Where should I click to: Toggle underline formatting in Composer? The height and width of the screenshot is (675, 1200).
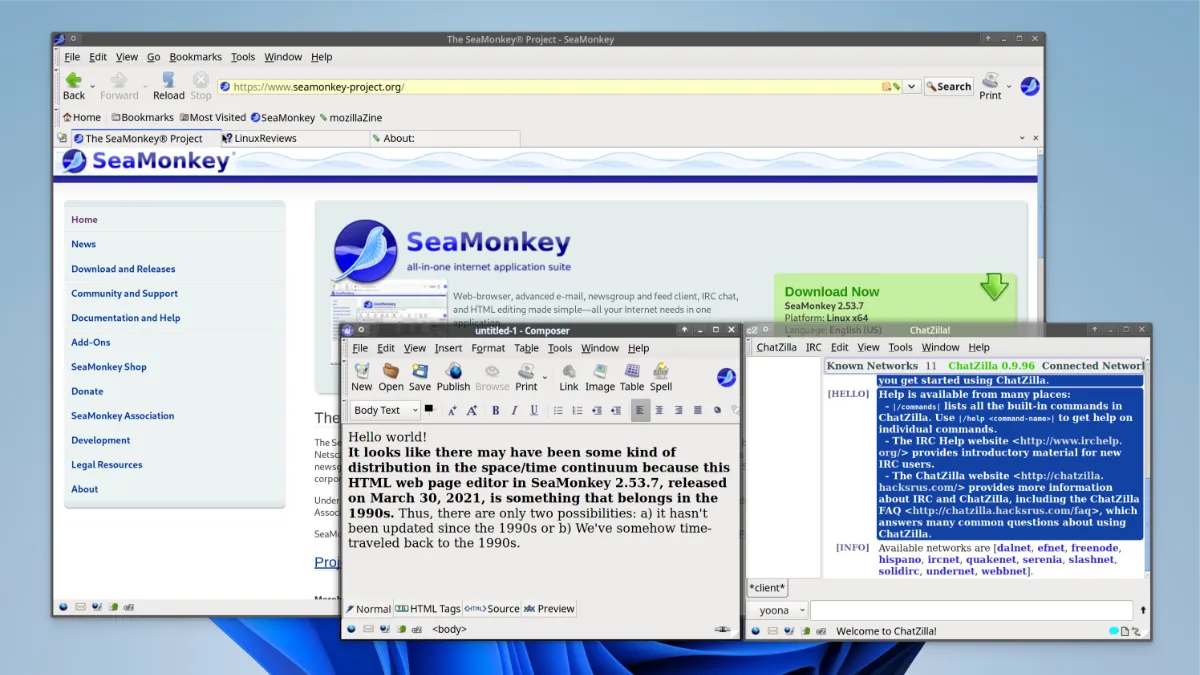(x=534, y=410)
